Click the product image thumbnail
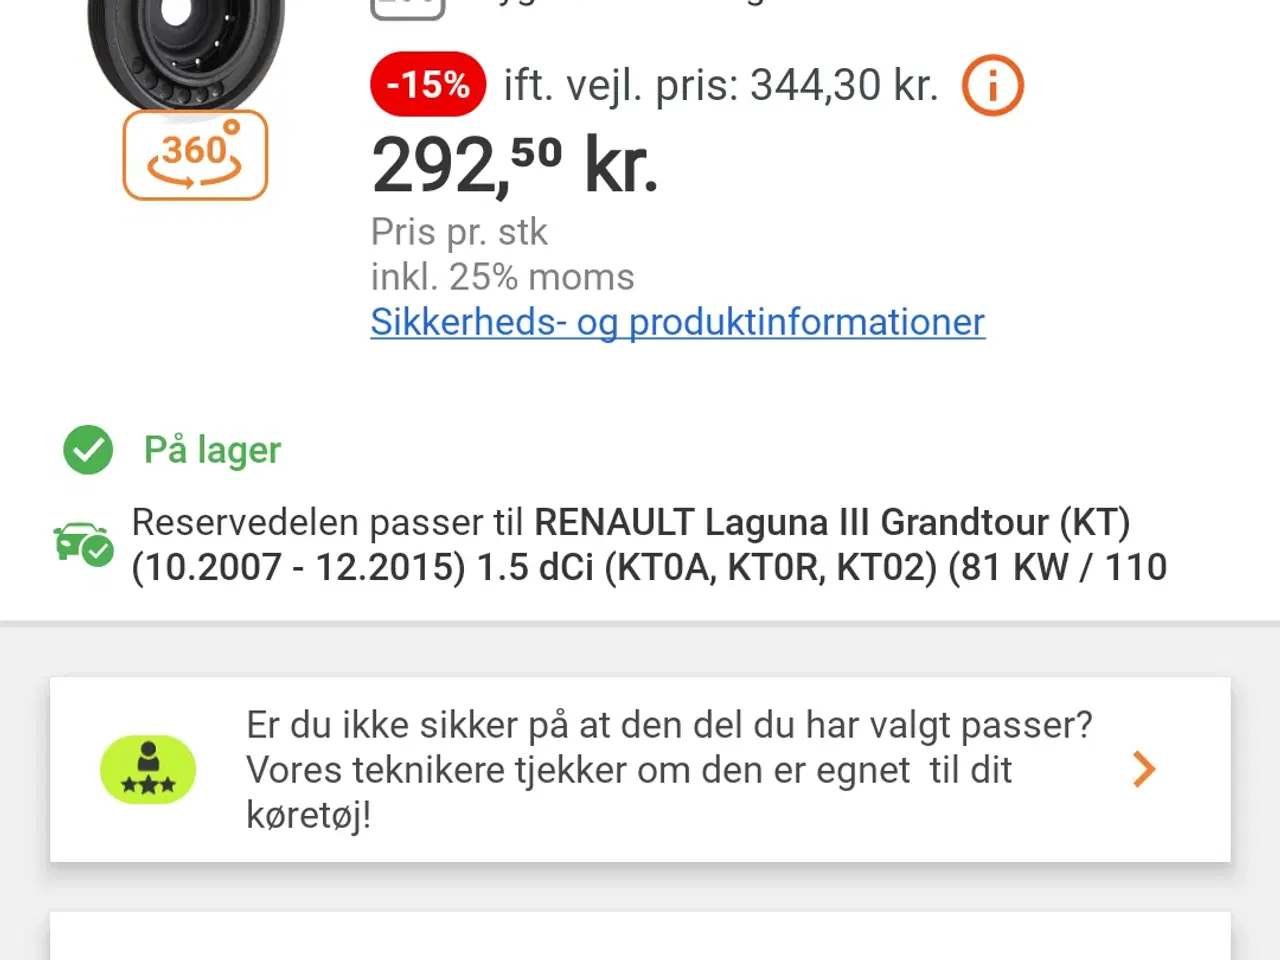The width and height of the screenshot is (1280, 960). [180, 50]
